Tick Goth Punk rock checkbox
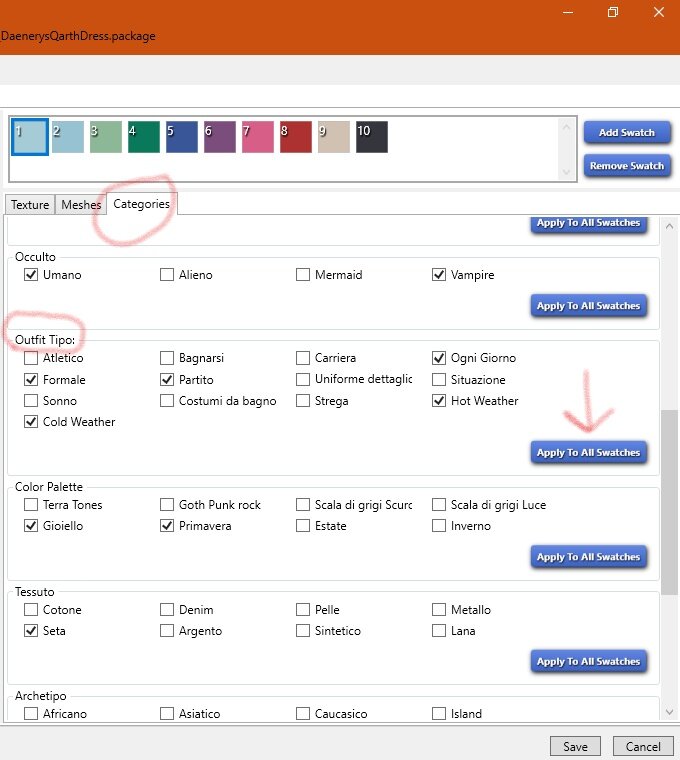 tap(167, 505)
